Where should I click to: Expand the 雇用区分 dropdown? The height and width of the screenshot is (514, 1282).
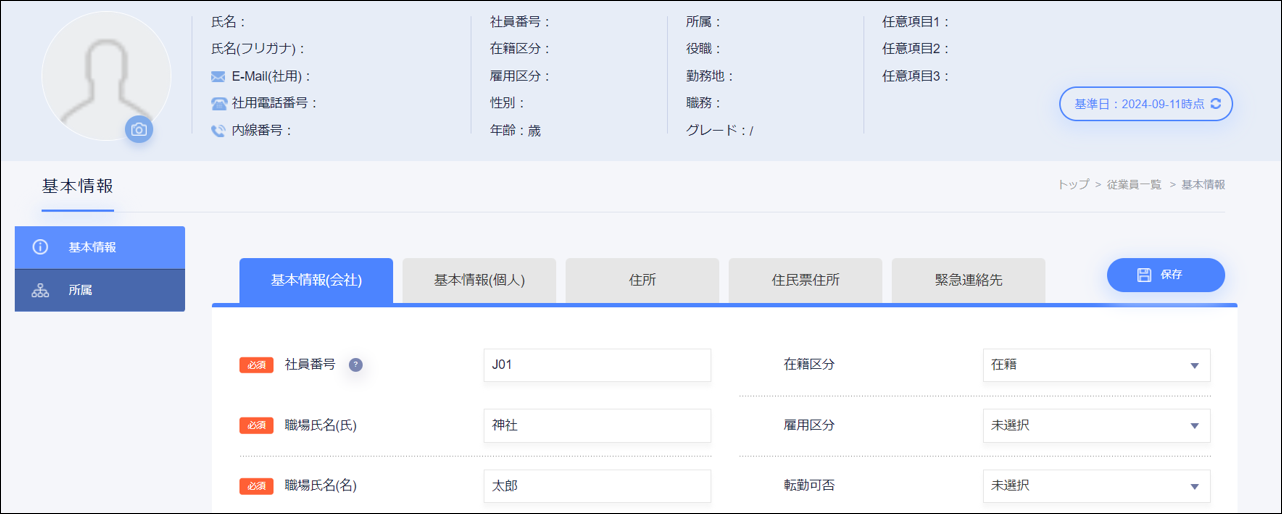click(1096, 426)
